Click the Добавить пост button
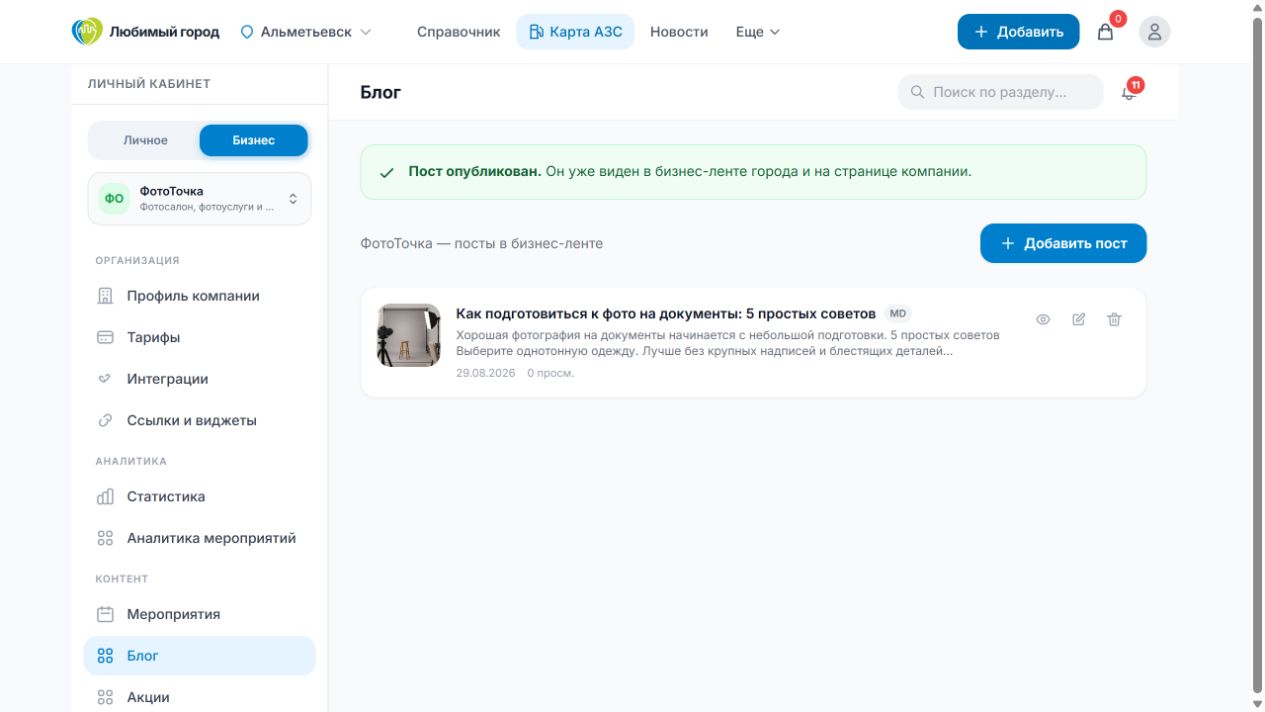This screenshot has height=712, width=1265. 1063,244
